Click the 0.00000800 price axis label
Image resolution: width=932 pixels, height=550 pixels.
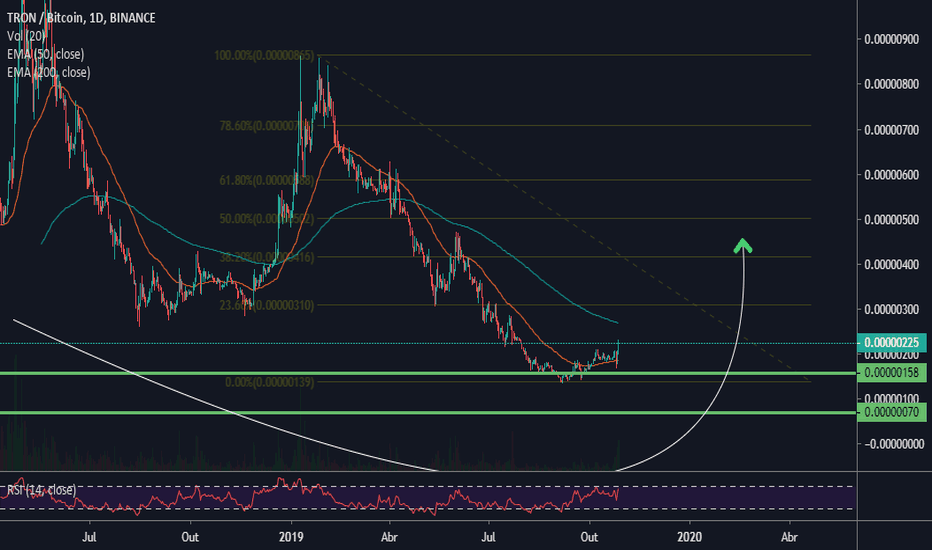(892, 84)
